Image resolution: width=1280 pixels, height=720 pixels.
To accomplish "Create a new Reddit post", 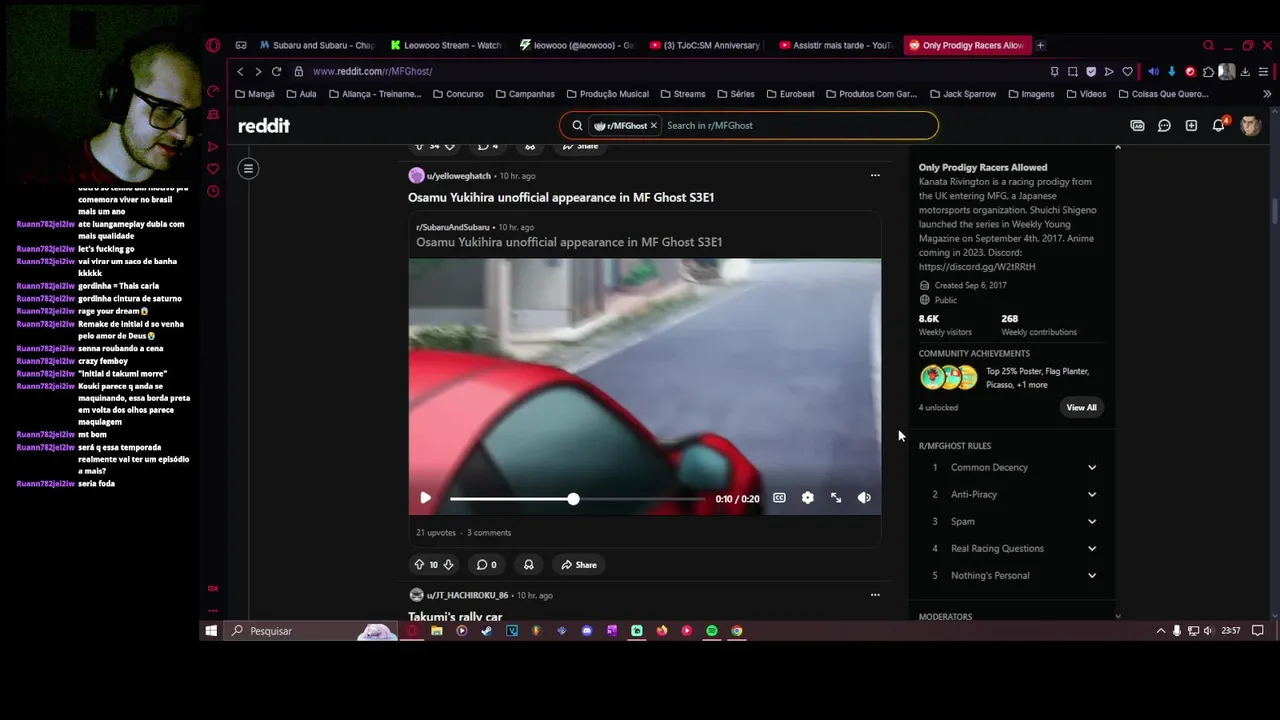I will tap(1191, 125).
